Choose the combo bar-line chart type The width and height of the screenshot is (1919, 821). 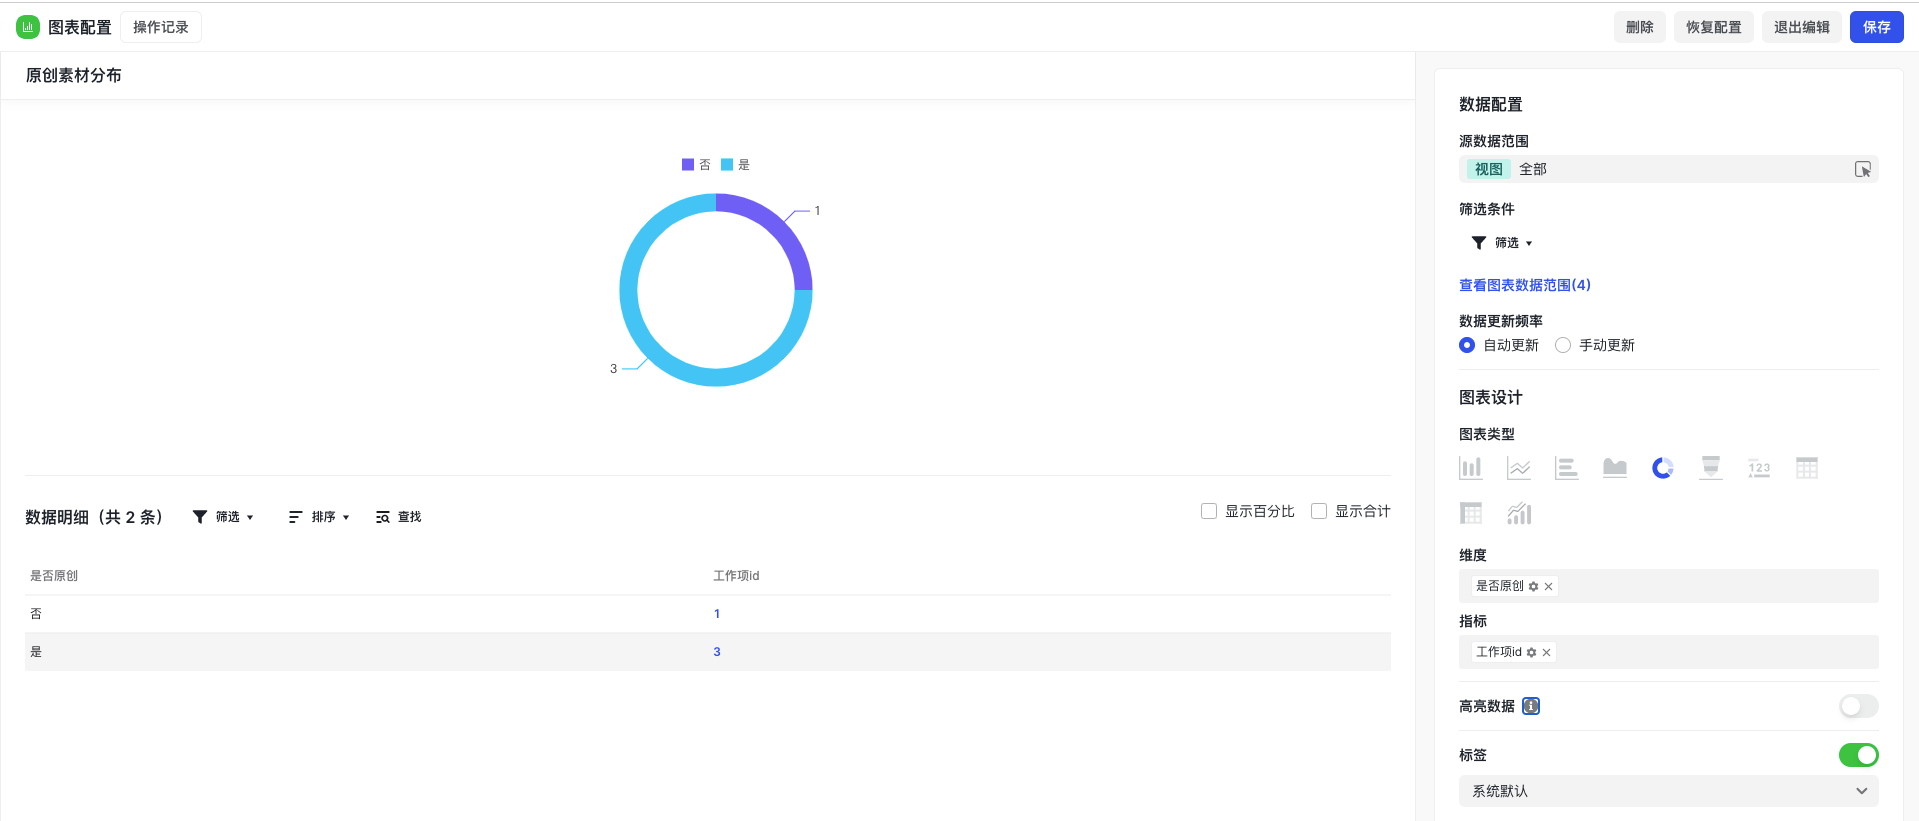tap(1518, 514)
